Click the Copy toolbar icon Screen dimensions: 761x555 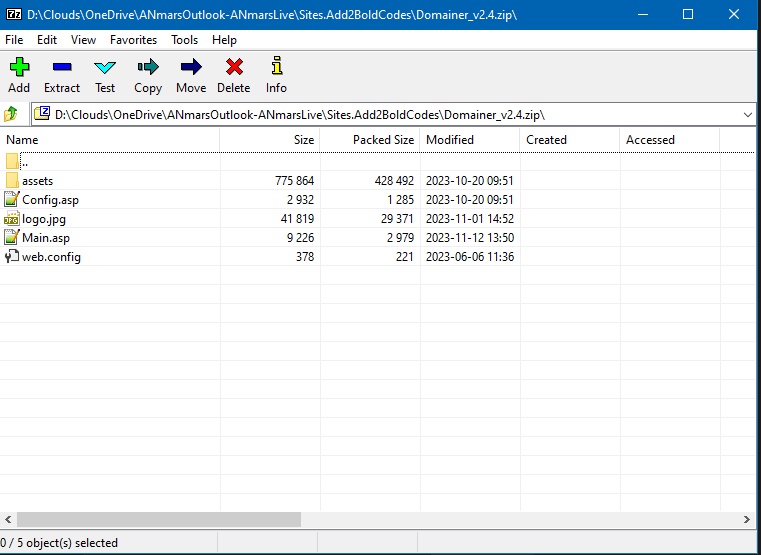click(148, 68)
